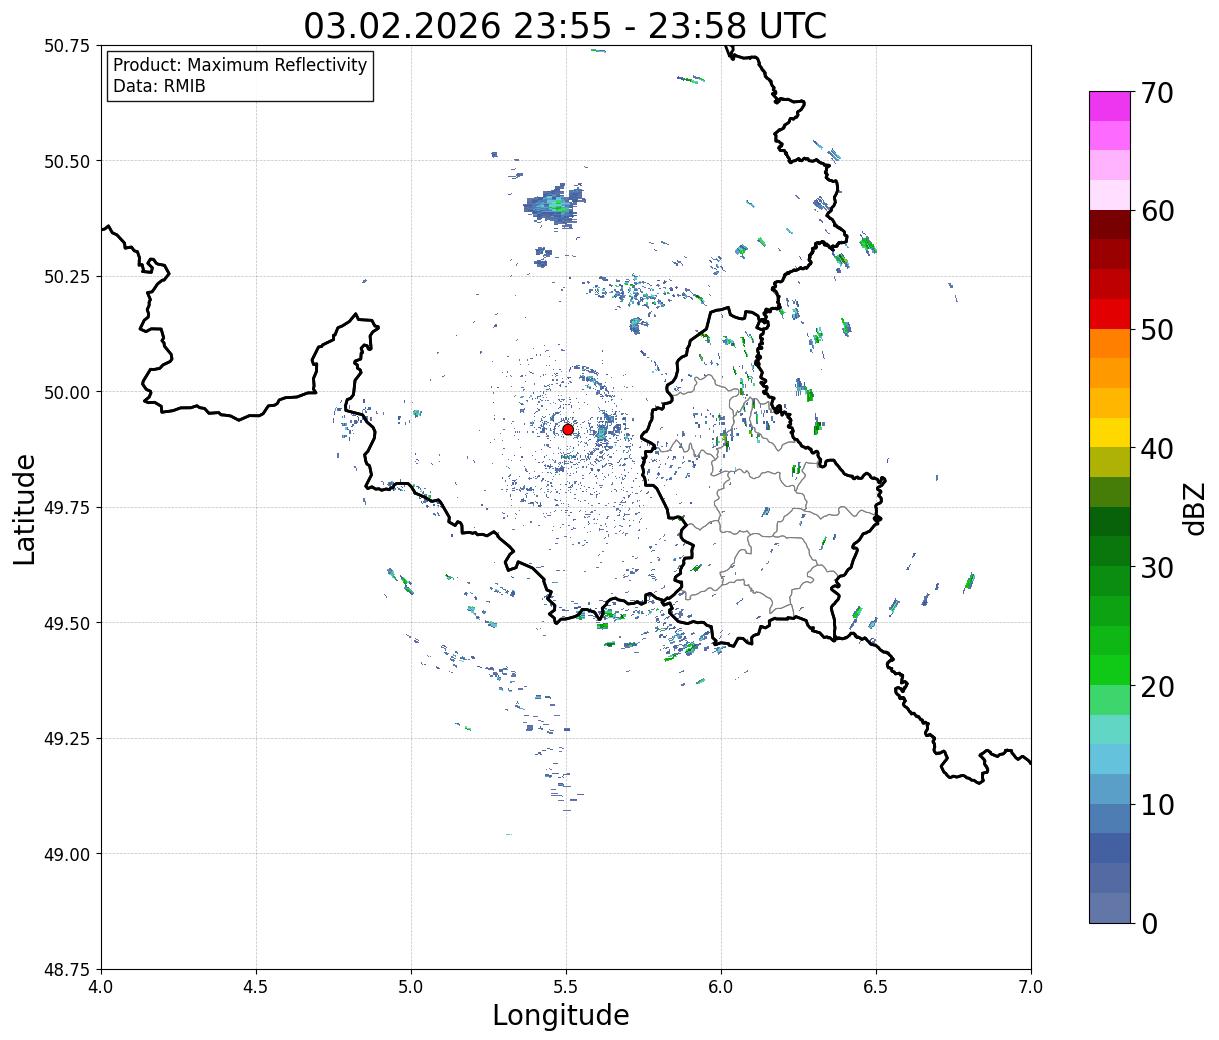1219x1040 pixels.
Task: Click the 'Longitude' axis label
Action: coord(561,1015)
